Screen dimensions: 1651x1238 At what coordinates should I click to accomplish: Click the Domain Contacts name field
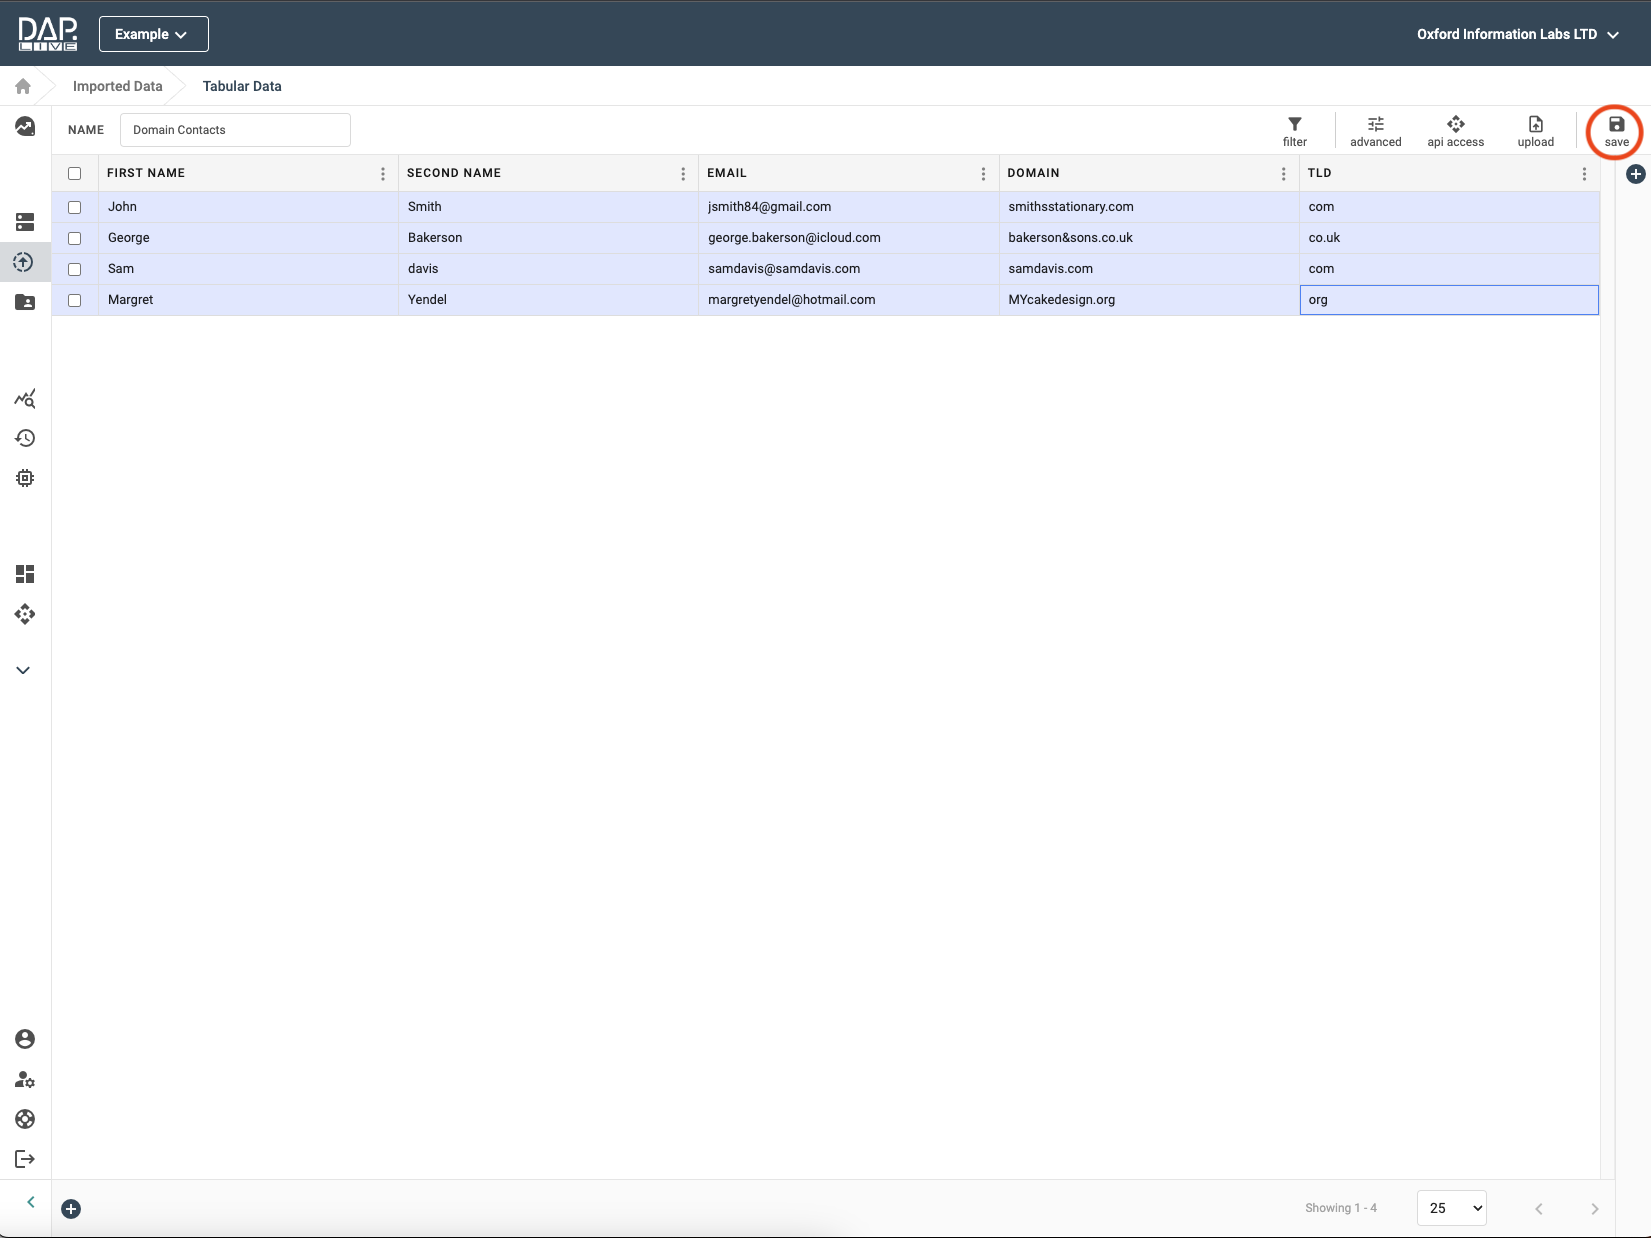(x=235, y=130)
